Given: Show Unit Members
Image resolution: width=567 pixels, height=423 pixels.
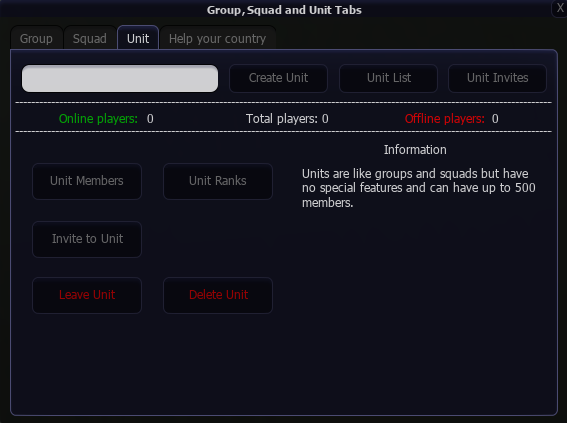Looking at the screenshot, I should (x=87, y=181).
